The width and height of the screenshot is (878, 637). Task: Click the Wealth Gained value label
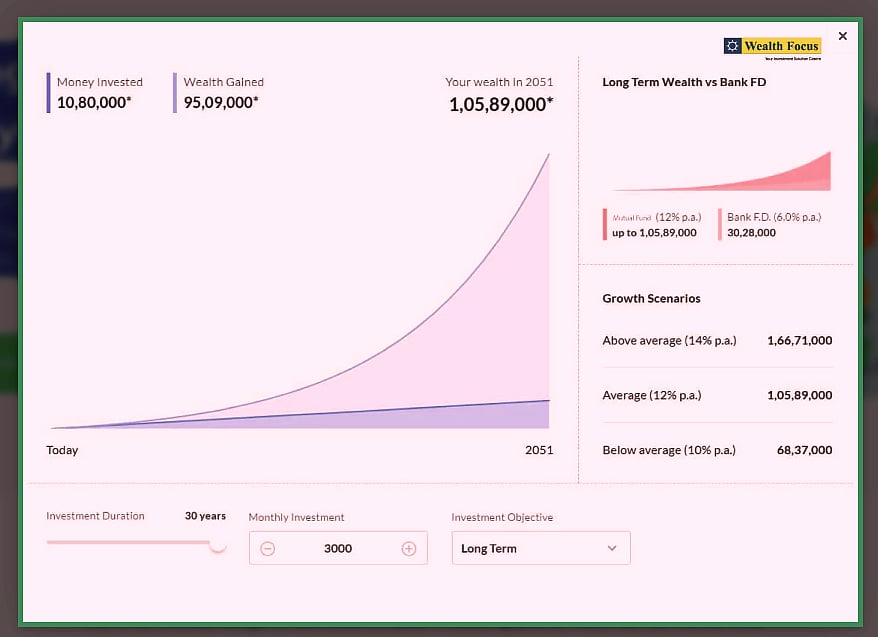220,102
